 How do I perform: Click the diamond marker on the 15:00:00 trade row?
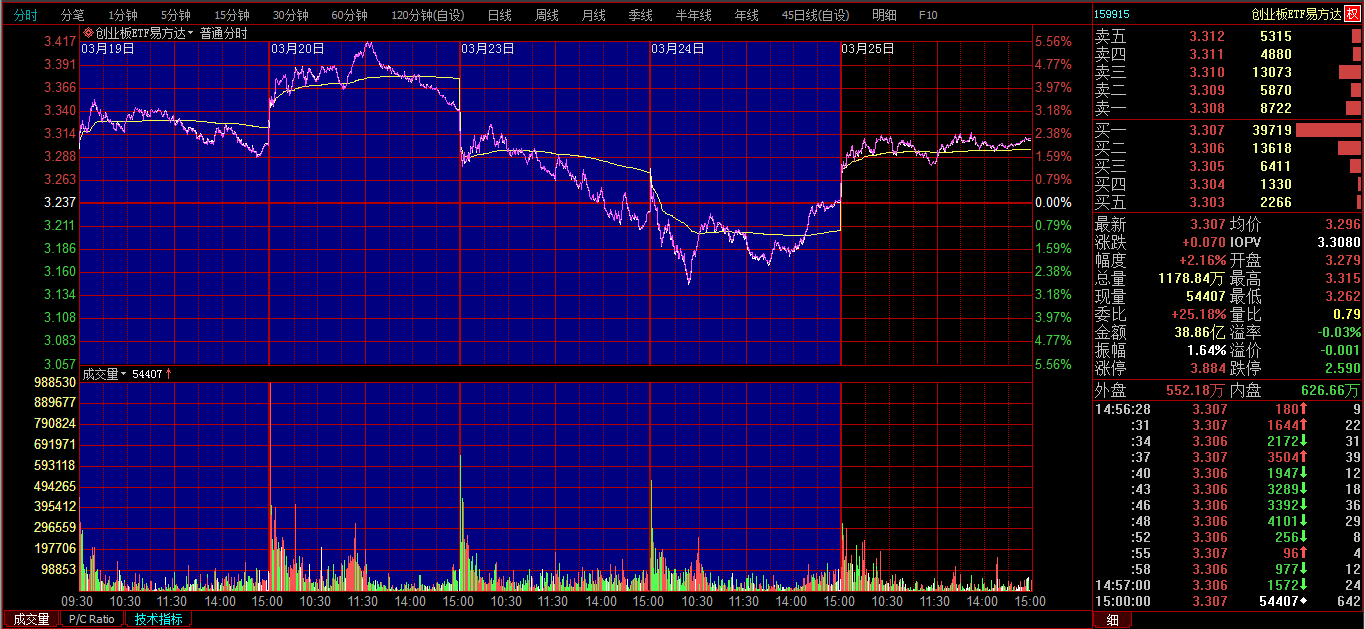pyautogui.click(x=1302, y=601)
